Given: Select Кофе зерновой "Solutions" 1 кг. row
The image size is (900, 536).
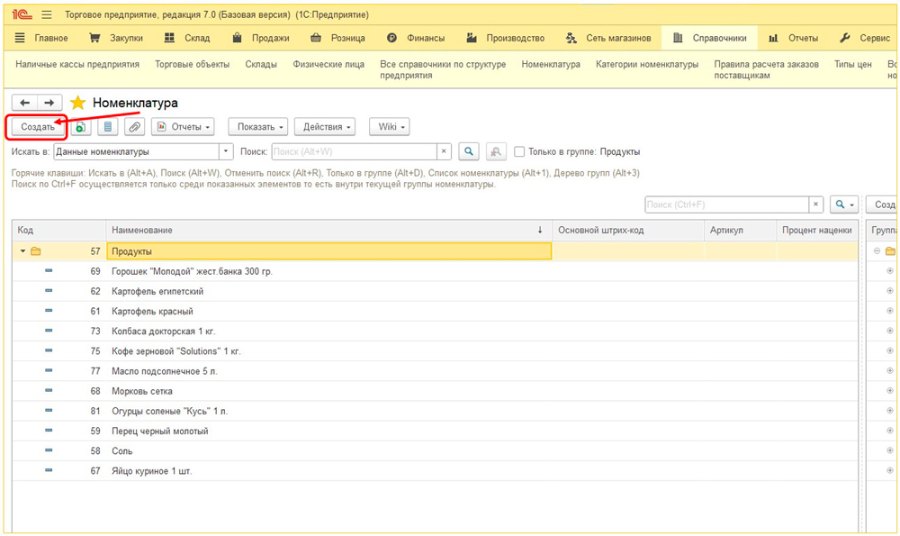Looking at the screenshot, I should 435,351.
